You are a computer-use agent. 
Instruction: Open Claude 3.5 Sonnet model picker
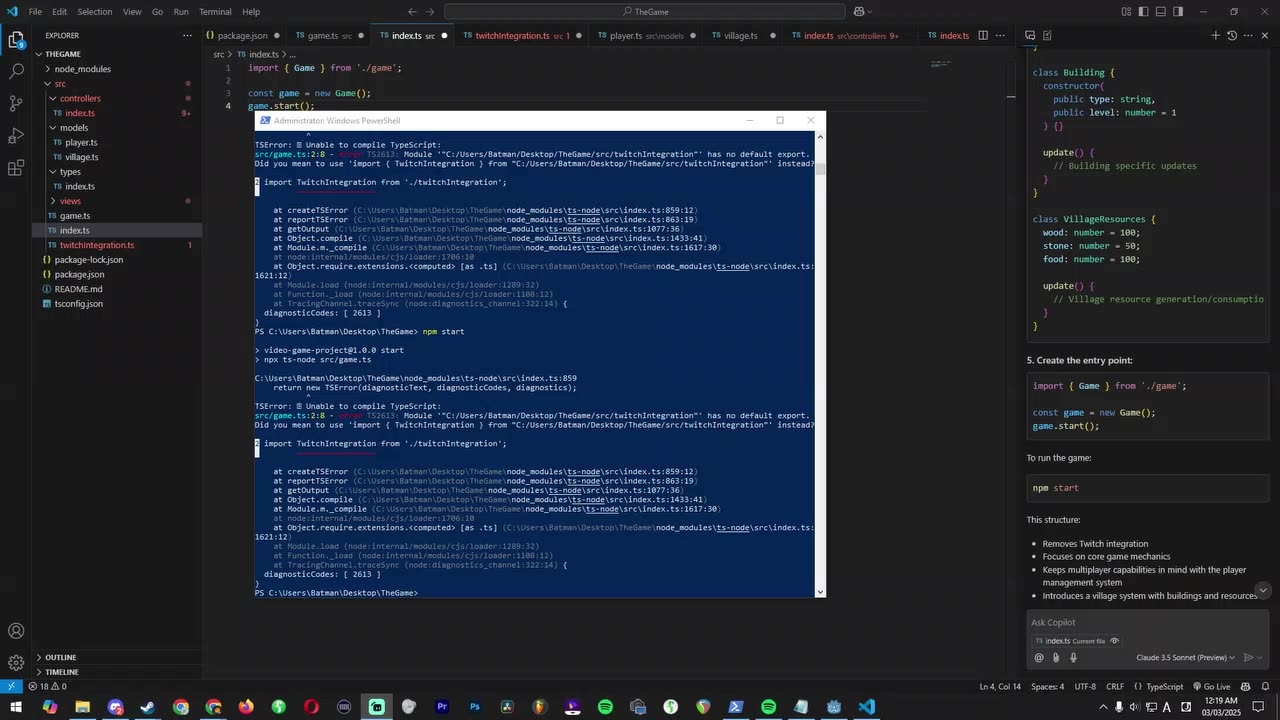point(1186,657)
